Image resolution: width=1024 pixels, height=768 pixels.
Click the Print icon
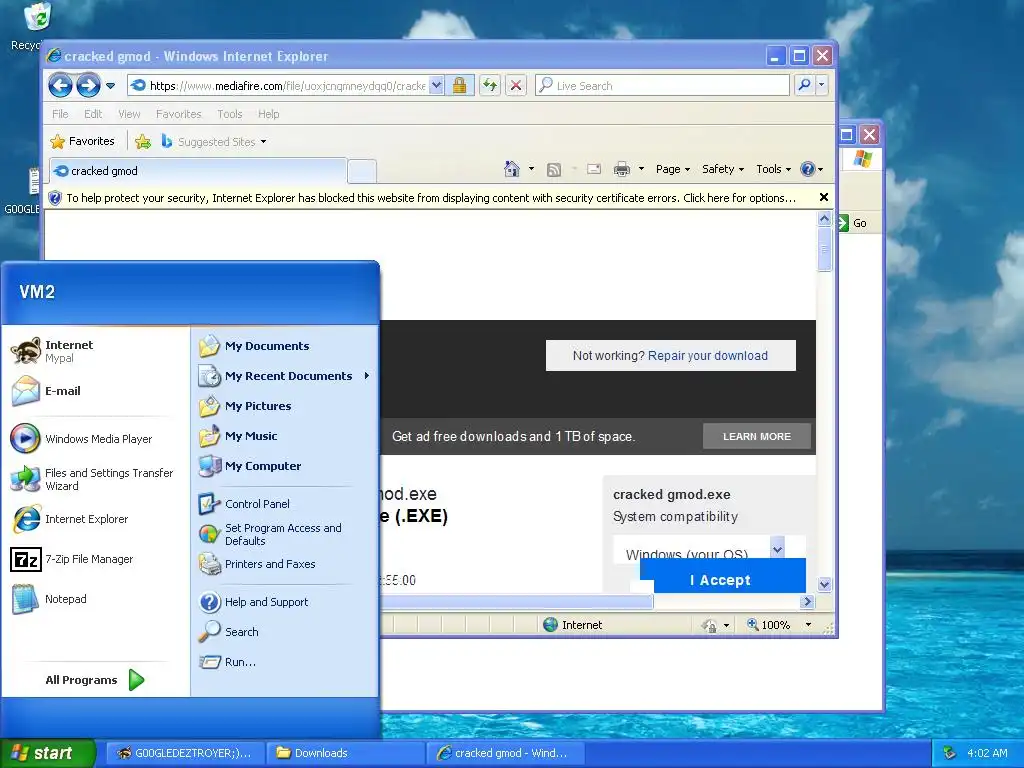coord(622,169)
